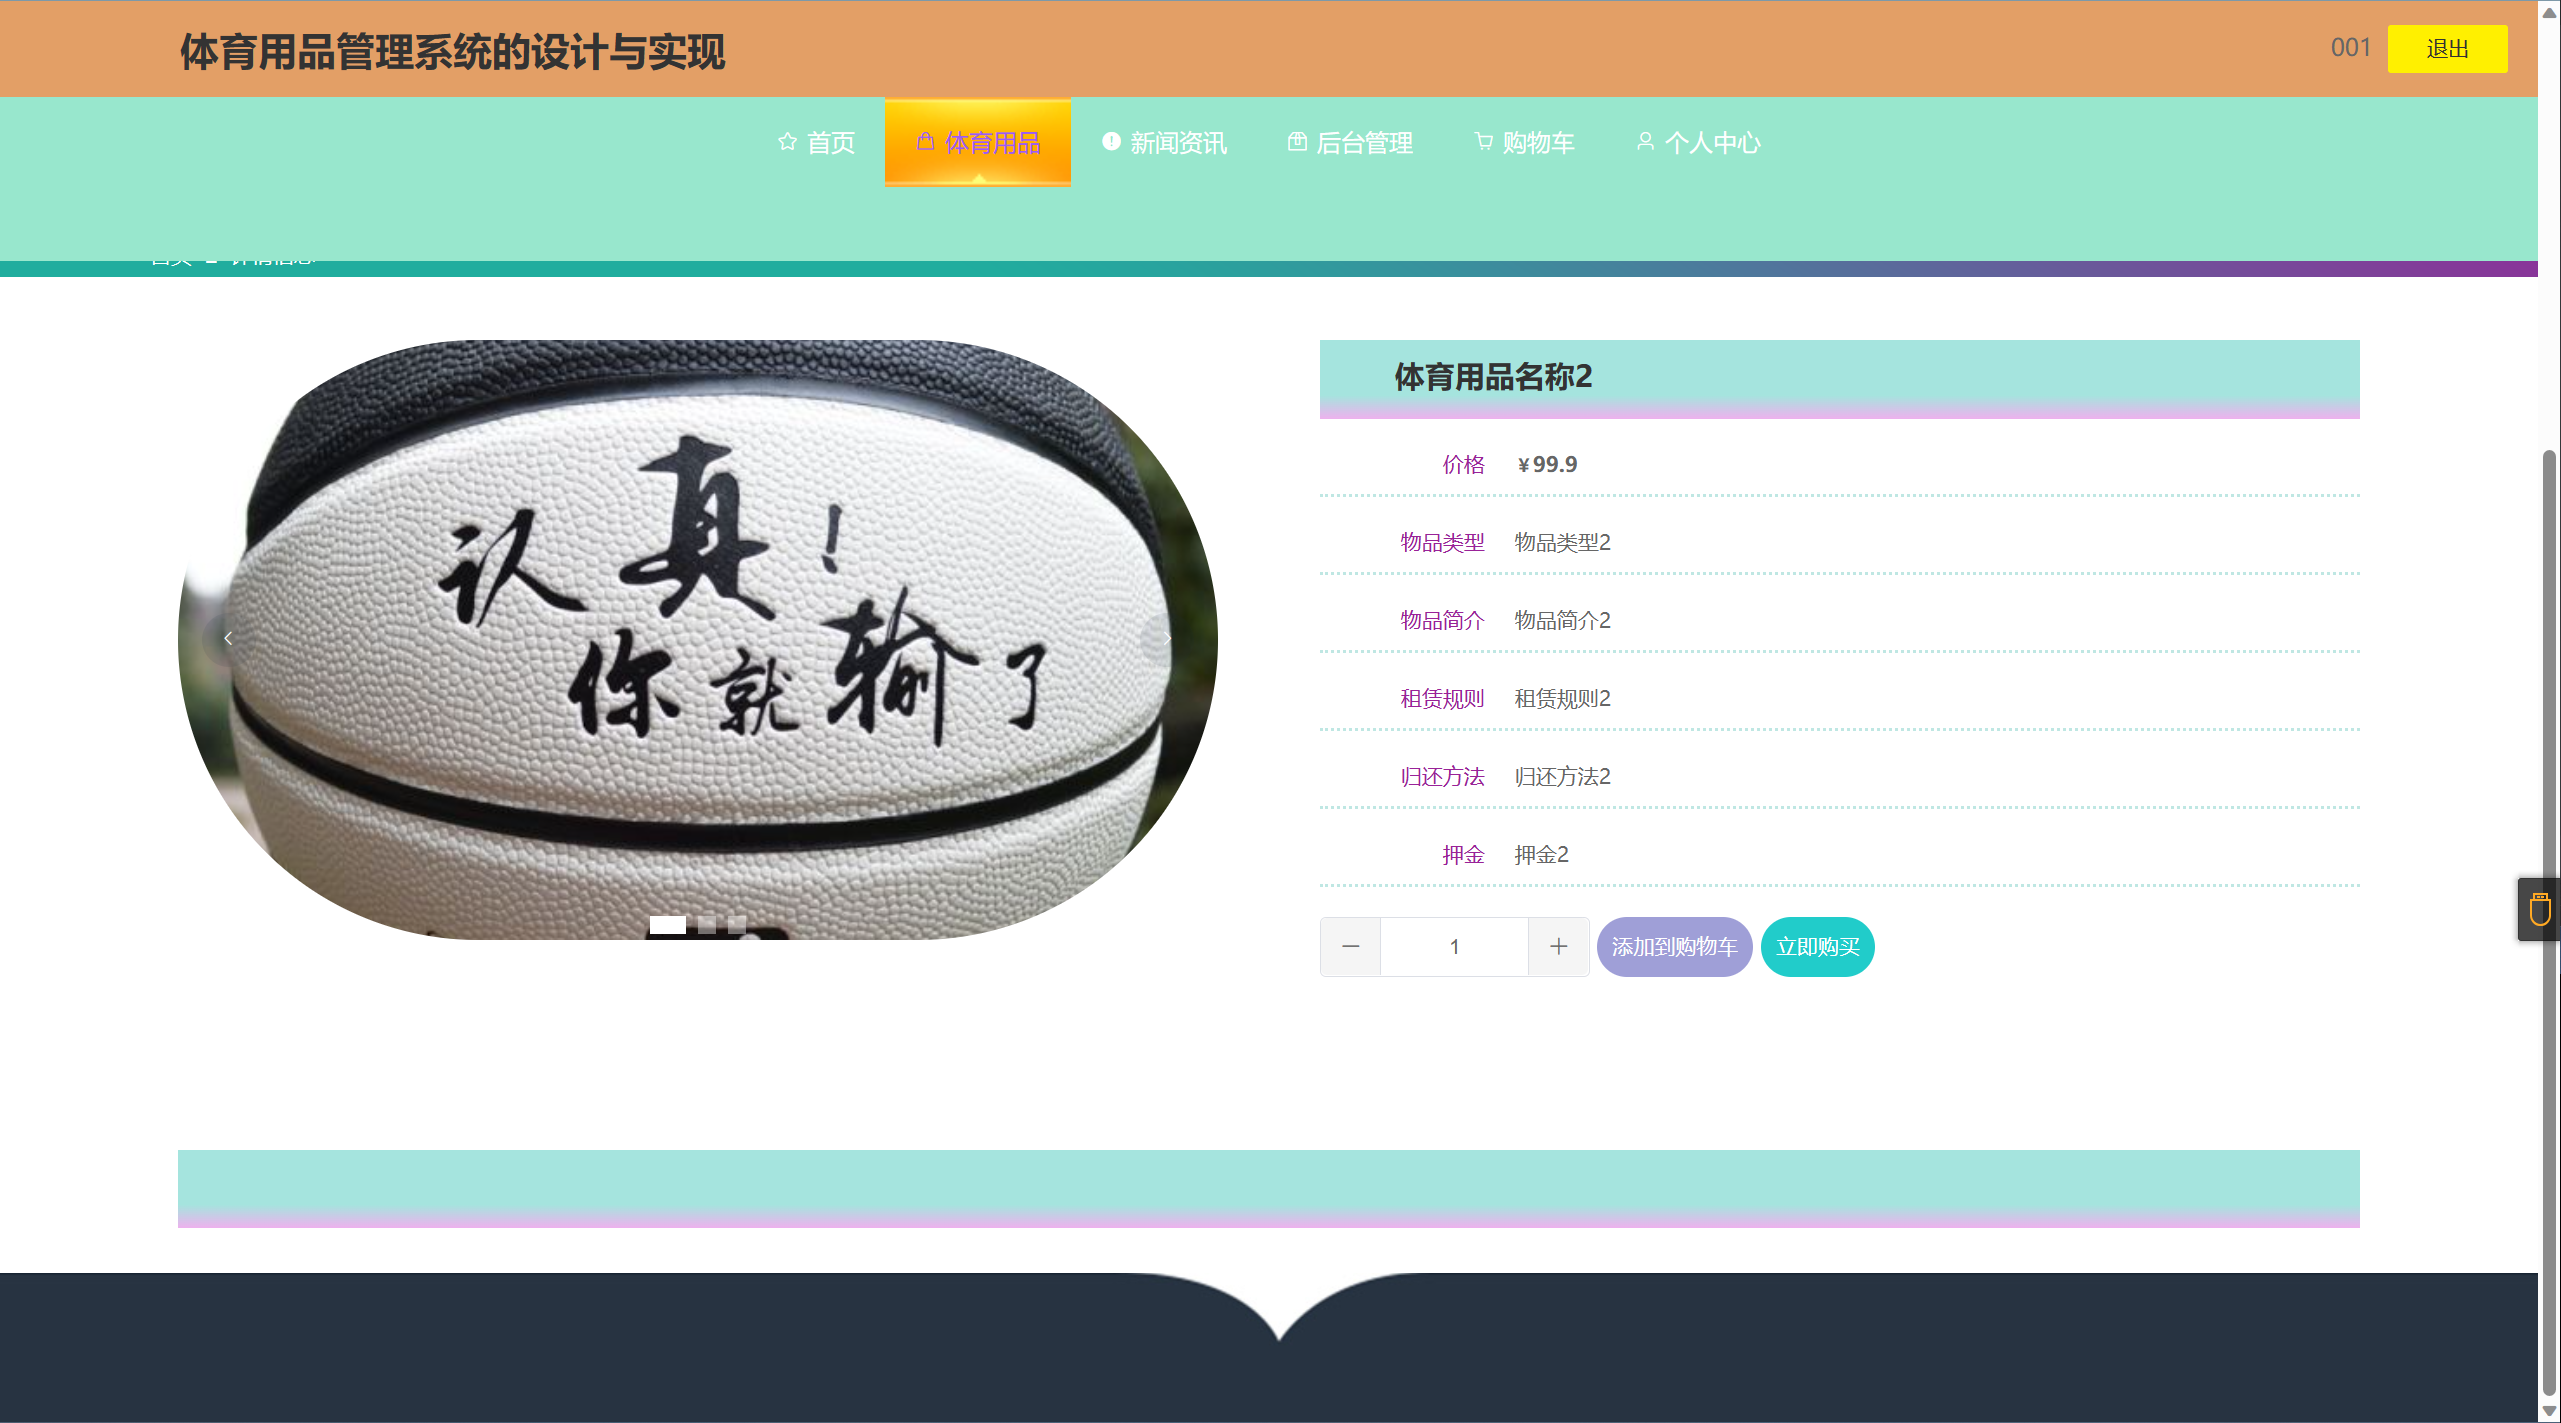Decrease quantity with the minus button
Image resolution: width=2561 pixels, height=1423 pixels.
point(1350,946)
